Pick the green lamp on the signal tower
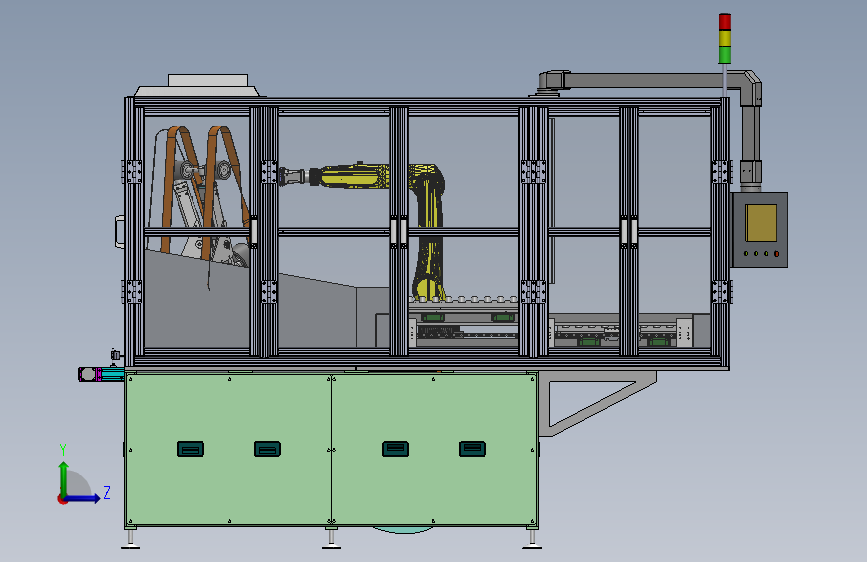The height and width of the screenshot is (562, 867). [x=724, y=55]
